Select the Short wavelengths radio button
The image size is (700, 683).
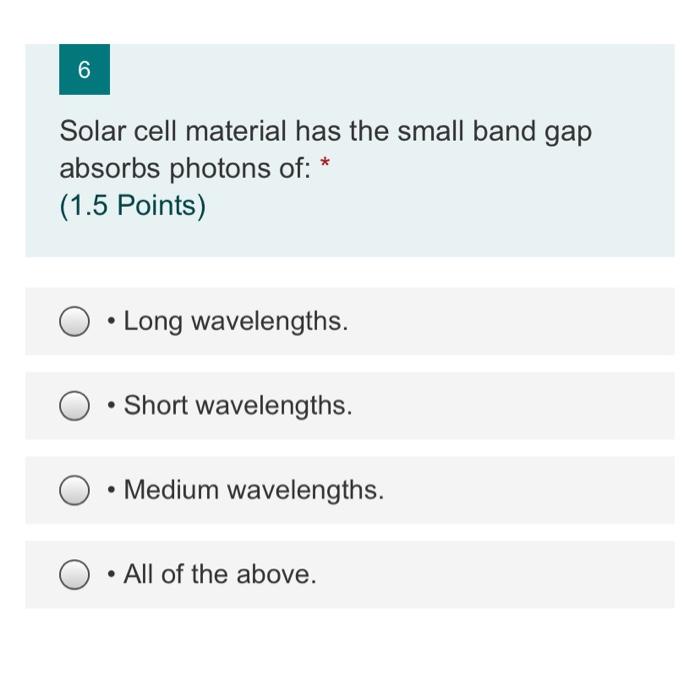click(x=74, y=406)
